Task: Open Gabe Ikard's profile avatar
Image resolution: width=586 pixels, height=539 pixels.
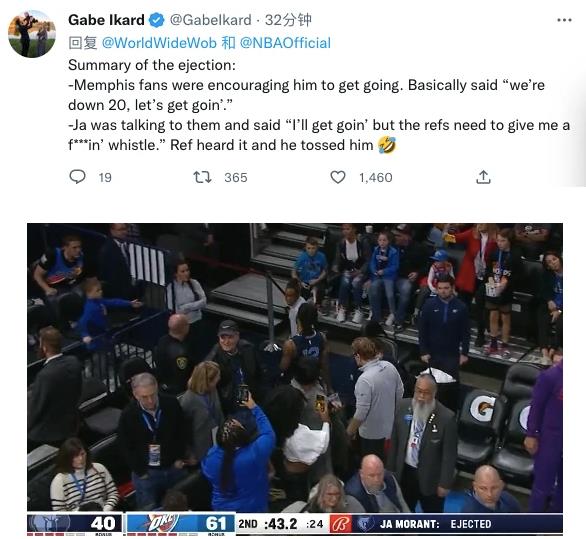Action: pos(32,34)
